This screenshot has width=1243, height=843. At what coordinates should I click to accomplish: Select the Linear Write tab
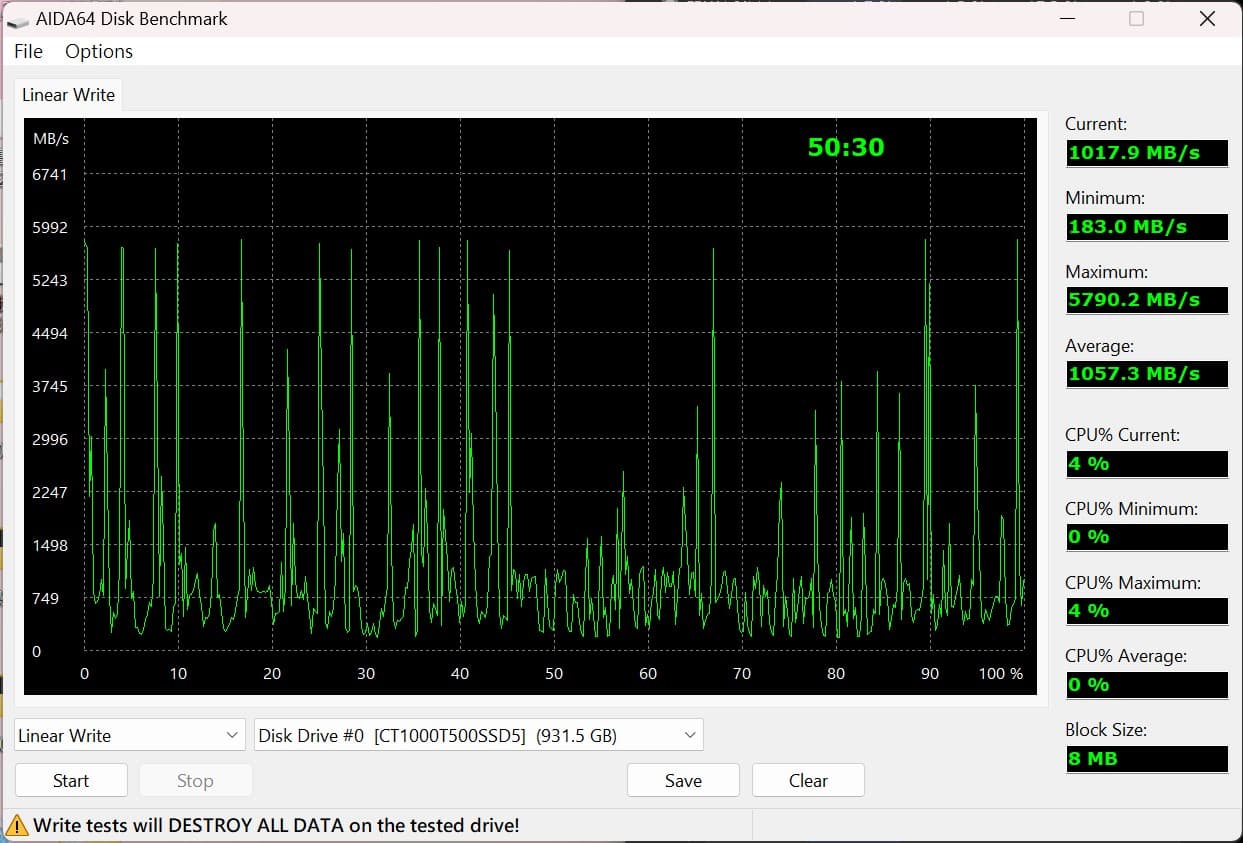68,95
